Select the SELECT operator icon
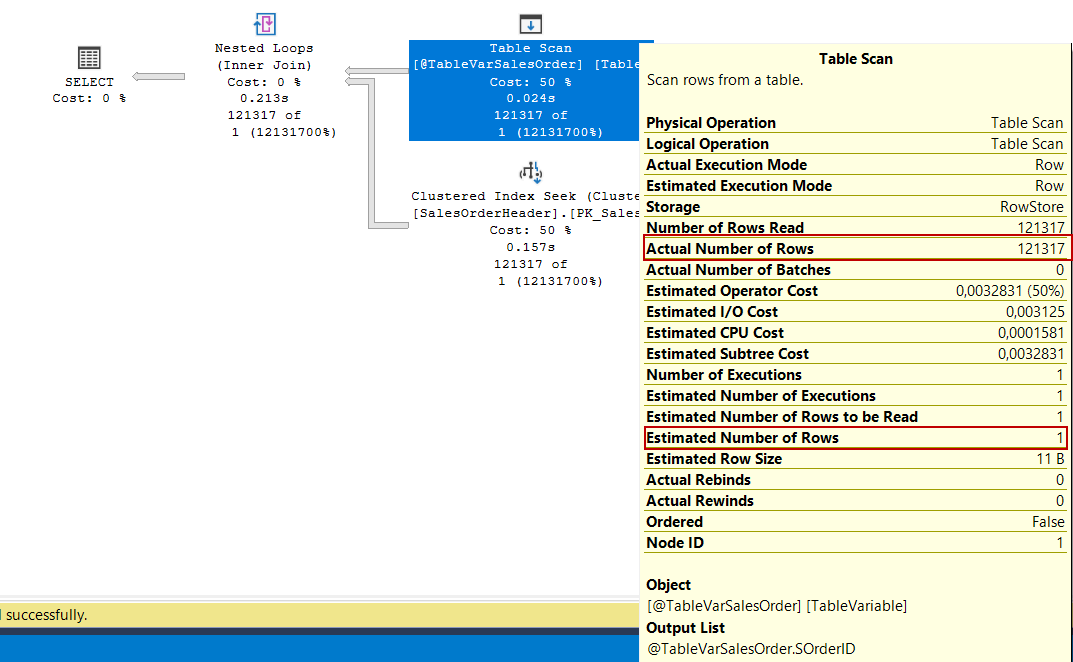 (89, 58)
